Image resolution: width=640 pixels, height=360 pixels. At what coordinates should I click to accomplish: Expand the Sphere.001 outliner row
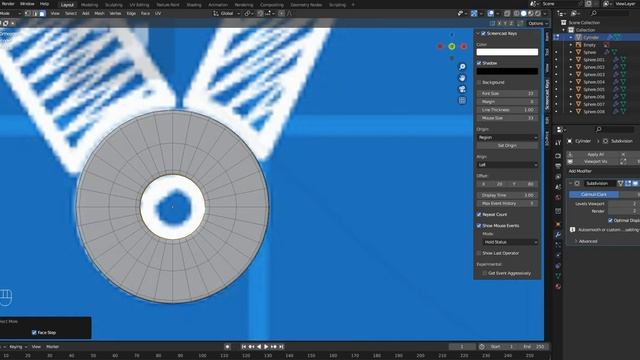click(x=571, y=60)
